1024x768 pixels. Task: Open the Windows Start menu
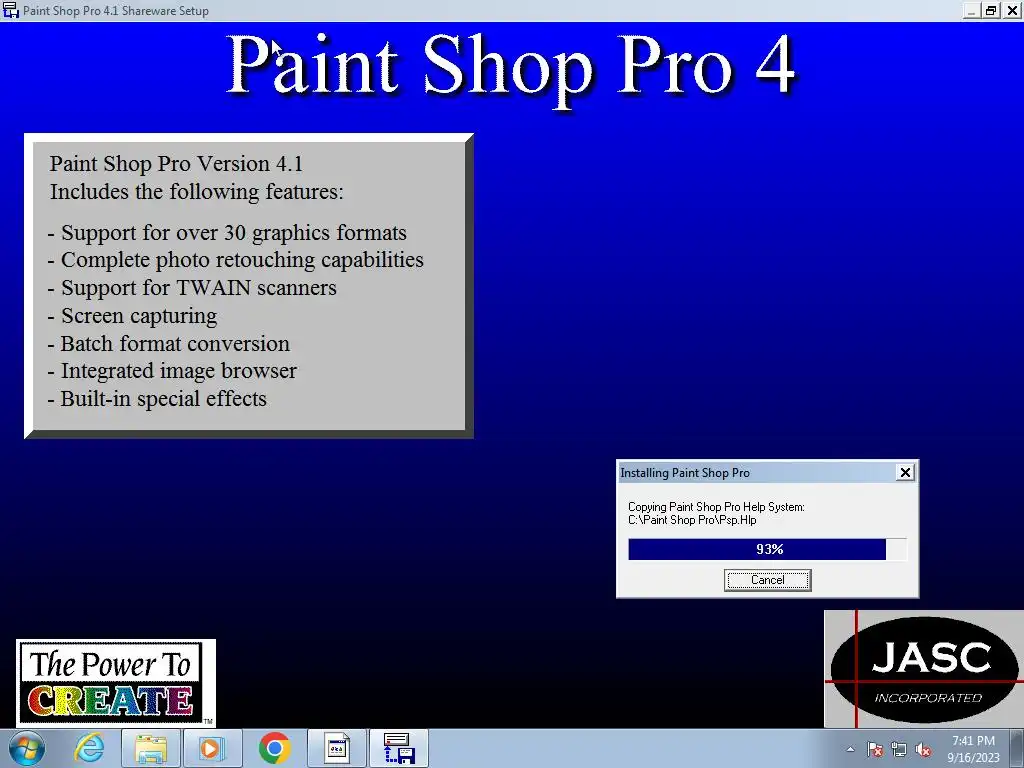point(26,748)
